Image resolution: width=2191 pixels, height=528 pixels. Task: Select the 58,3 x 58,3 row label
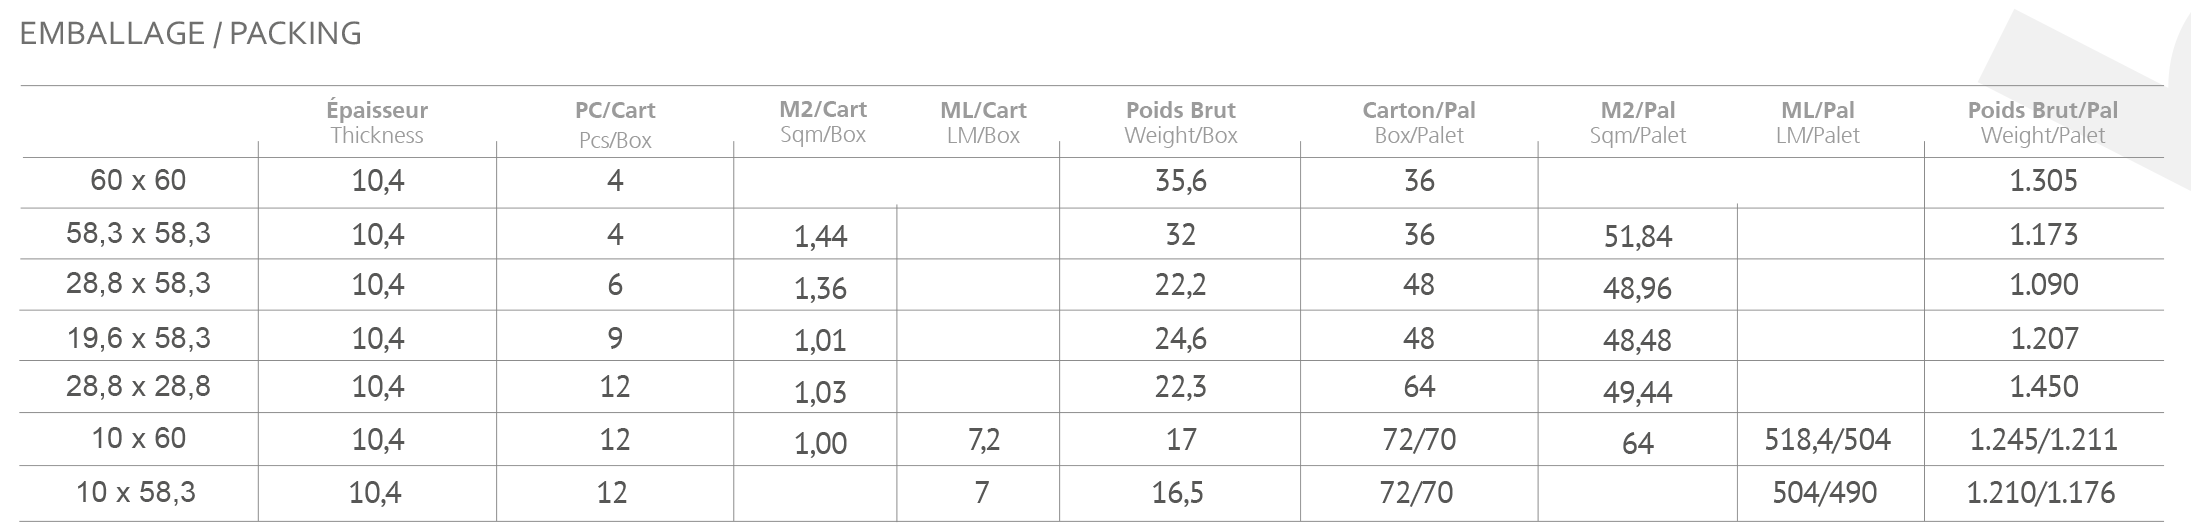click(x=138, y=234)
